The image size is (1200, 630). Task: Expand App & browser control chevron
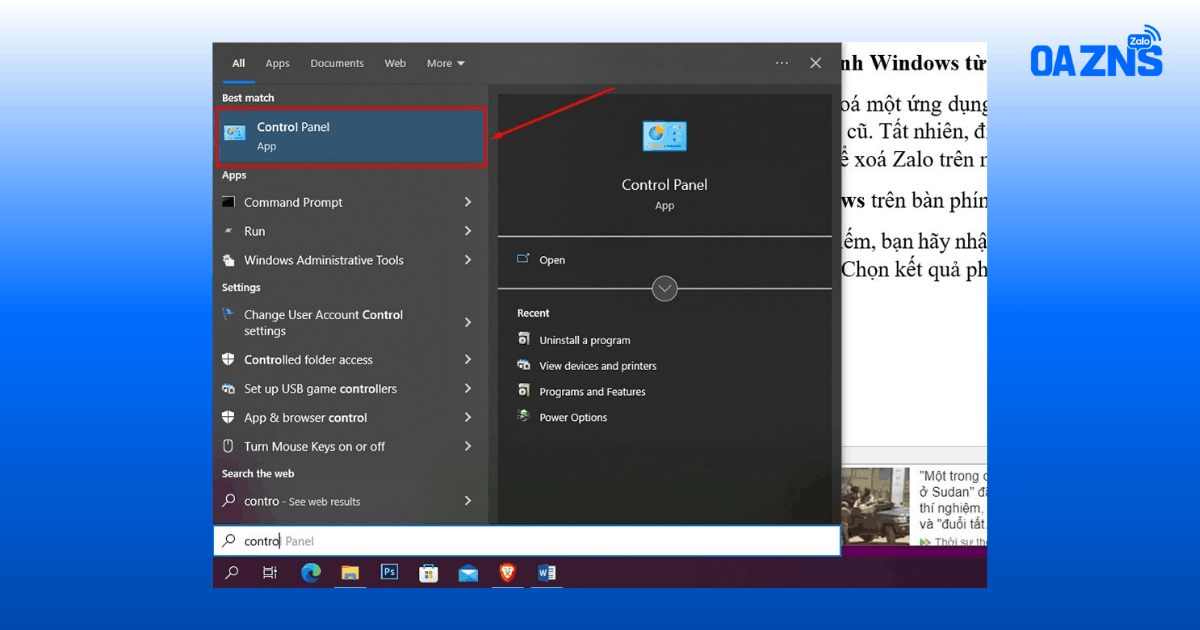click(468, 418)
